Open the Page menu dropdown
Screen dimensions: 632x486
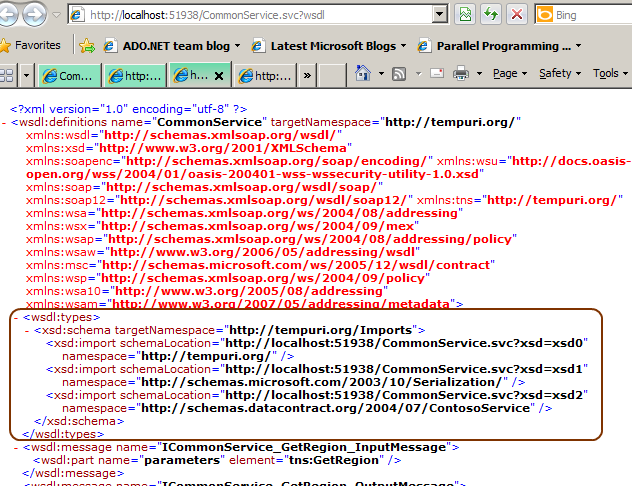(510, 74)
